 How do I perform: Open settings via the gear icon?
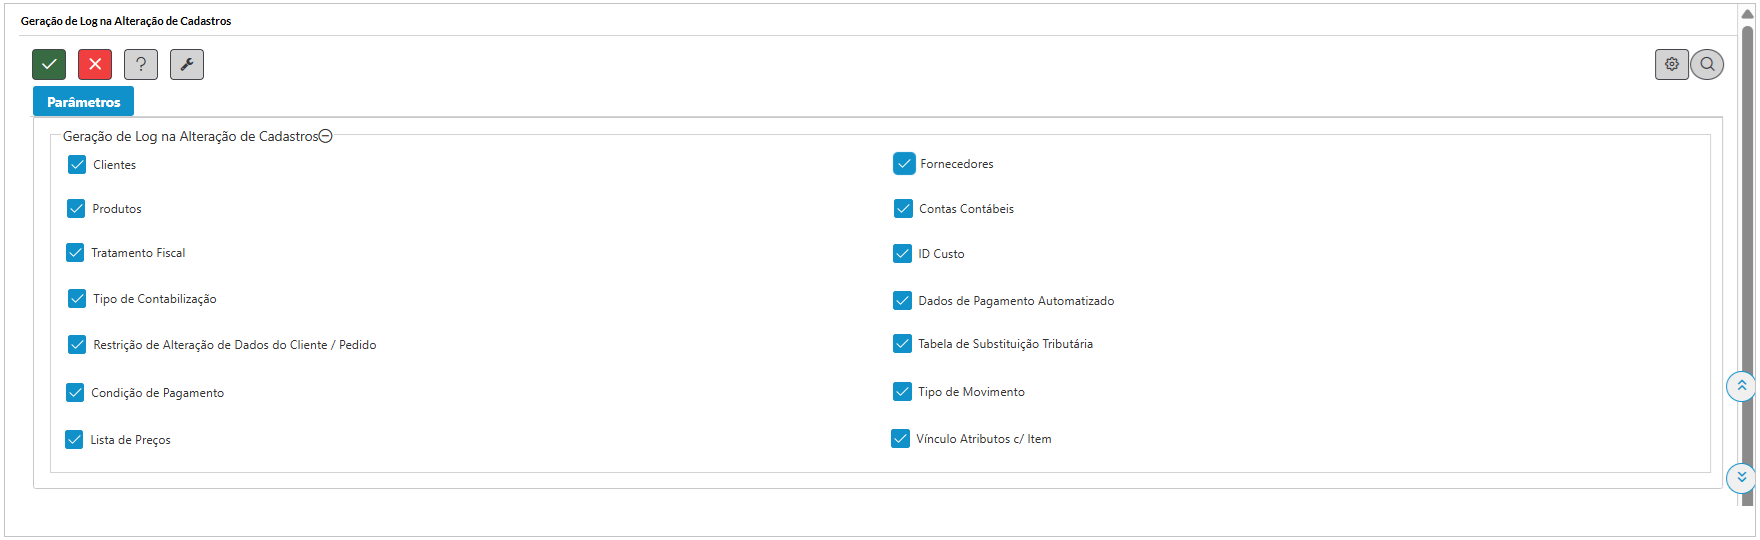pos(1671,64)
